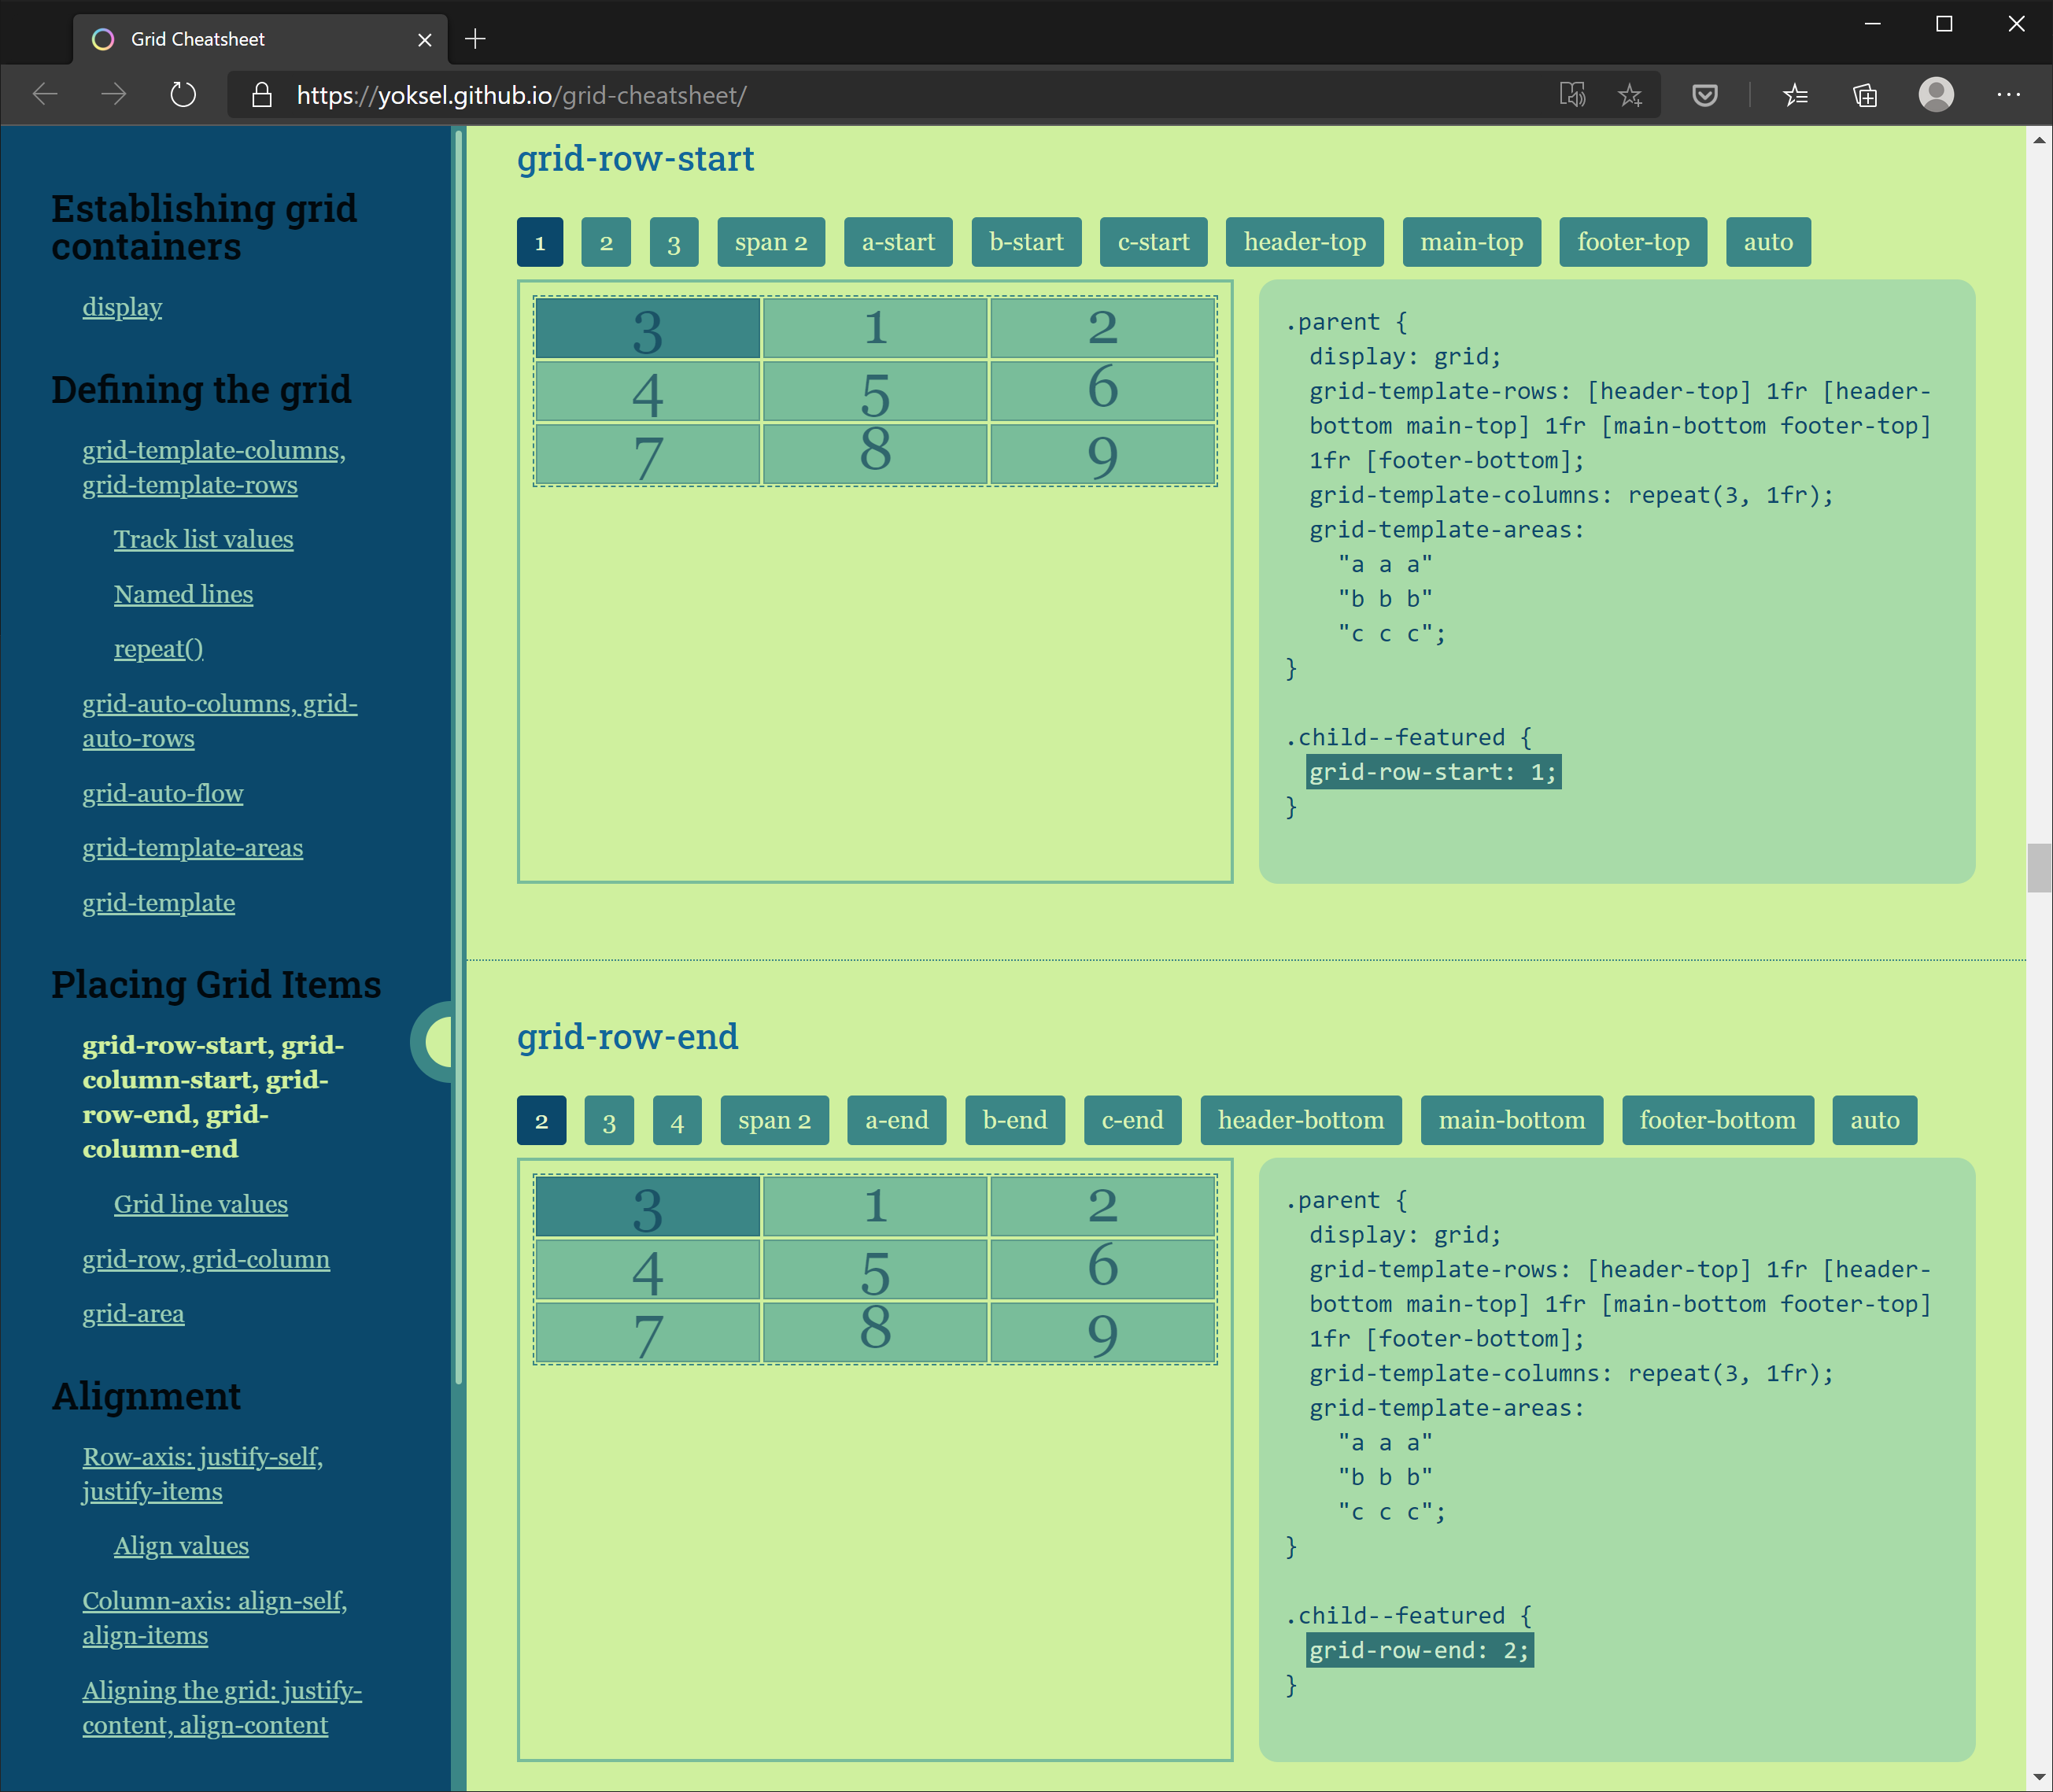Open Collections from the toolbar
This screenshot has height=1792, width=2053.
pos(1865,94)
